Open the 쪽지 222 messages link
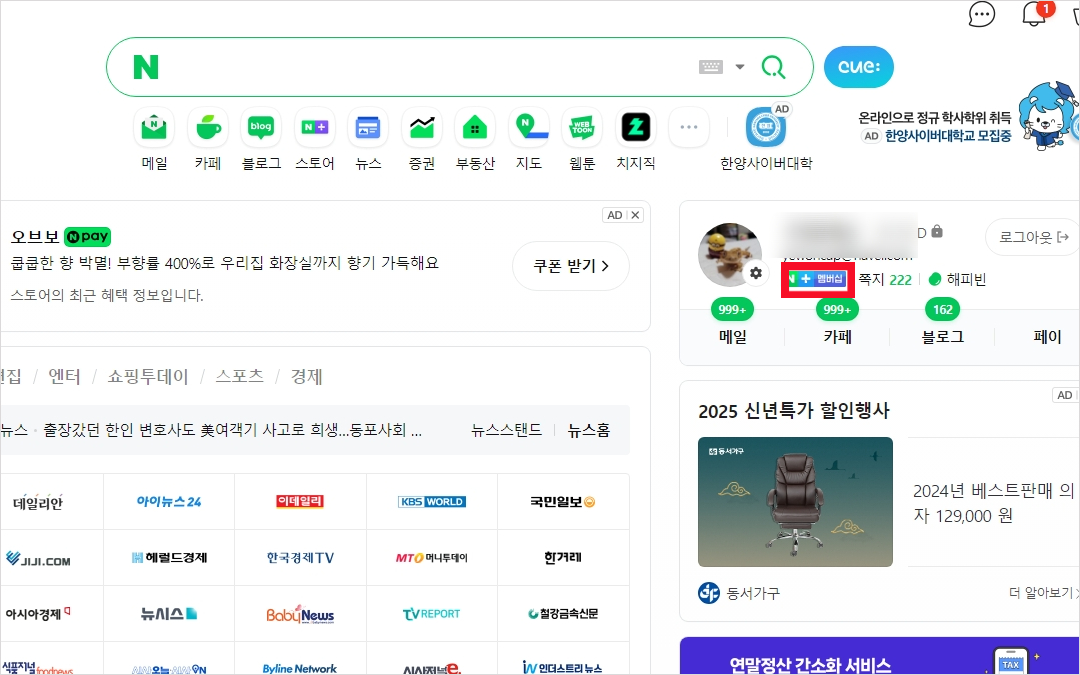 click(x=884, y=279)
